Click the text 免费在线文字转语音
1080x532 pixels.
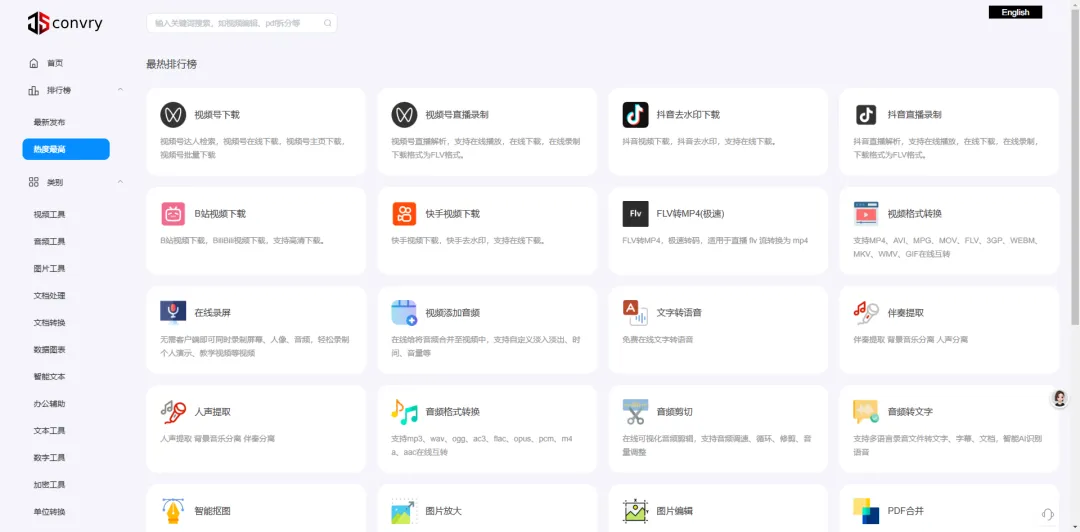(x=658, y=340)
